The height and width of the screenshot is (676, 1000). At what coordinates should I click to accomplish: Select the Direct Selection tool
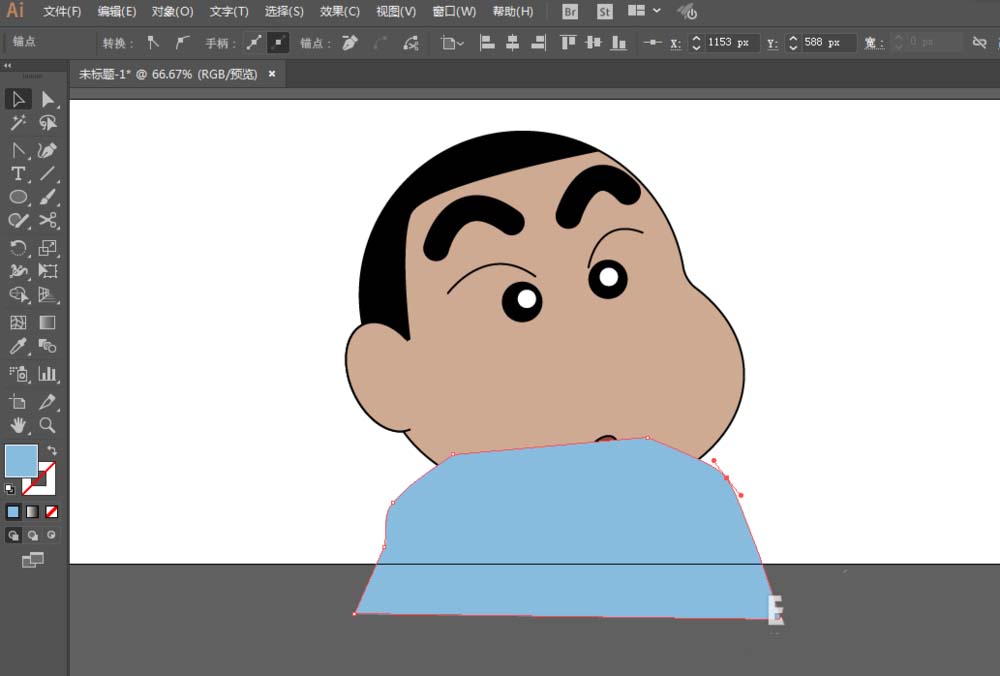[47, 99]
